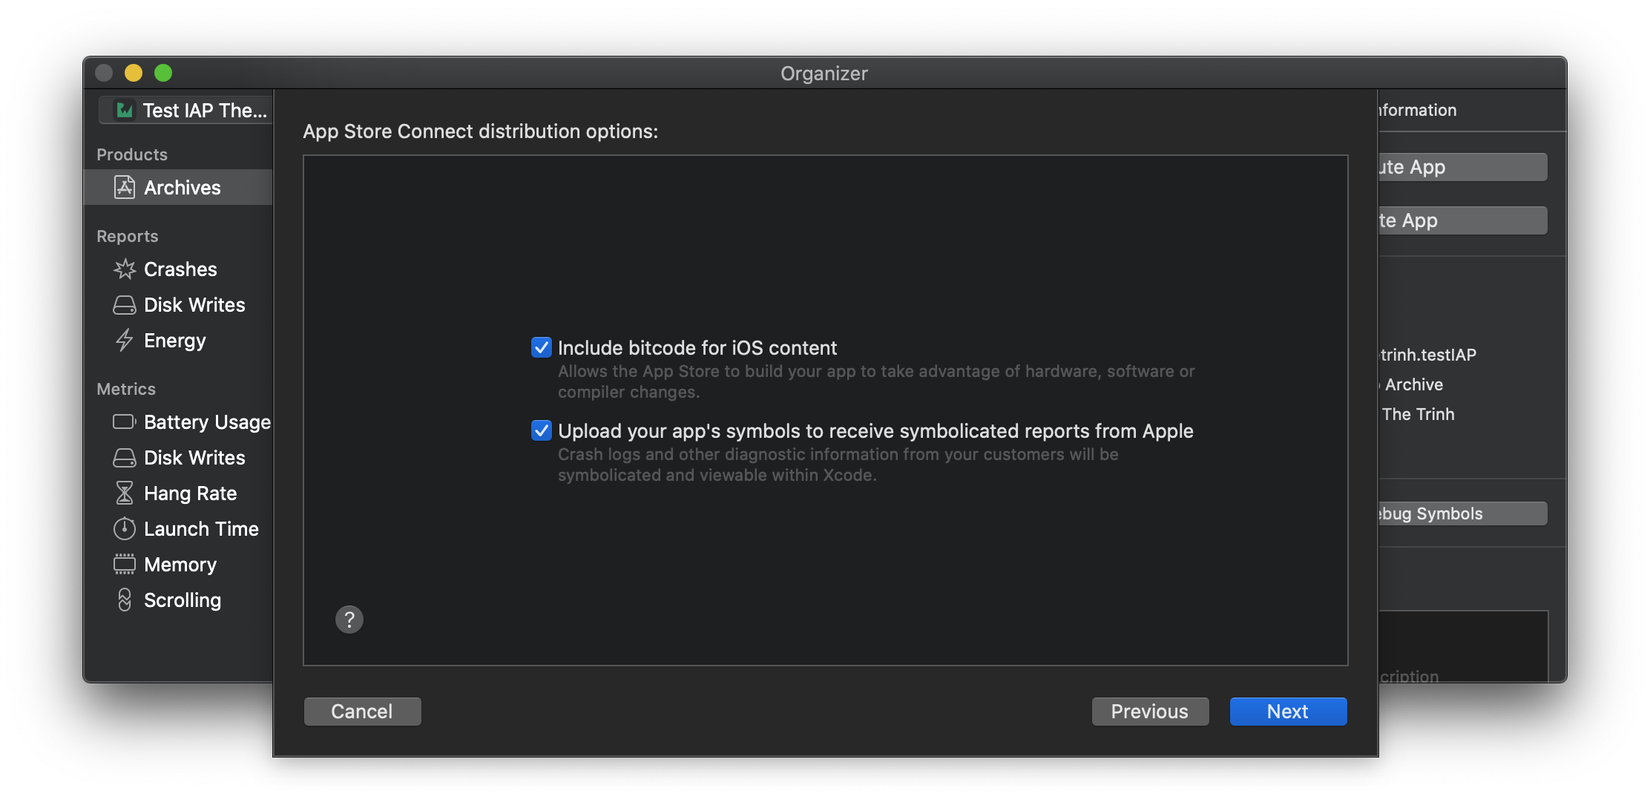This screenshot has width=1650, height=797.
Task: Disable Upload your app's symbols checkbox
Action: (541, 430)
